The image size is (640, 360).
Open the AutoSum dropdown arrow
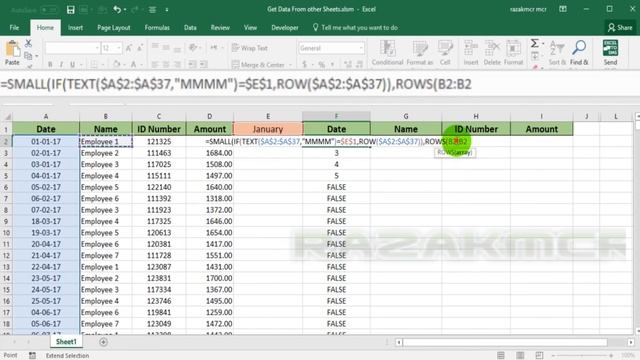543,43
